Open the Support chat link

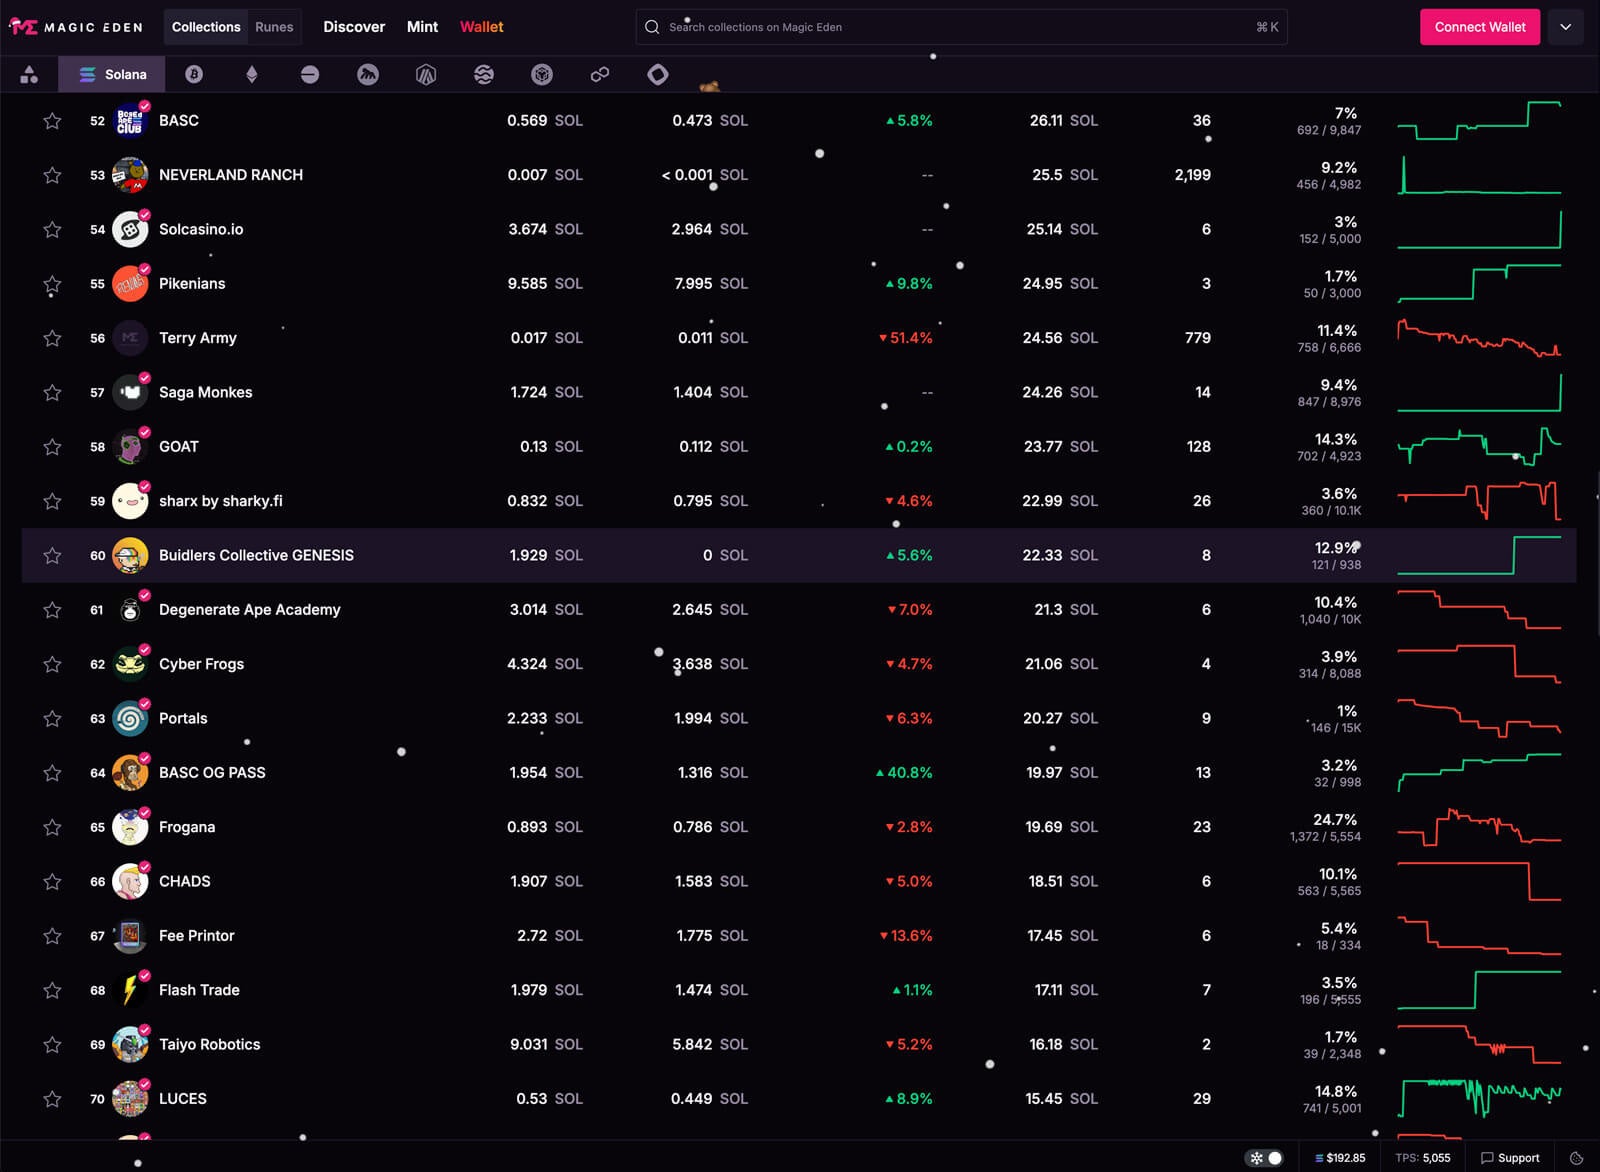[1510, 1157]
